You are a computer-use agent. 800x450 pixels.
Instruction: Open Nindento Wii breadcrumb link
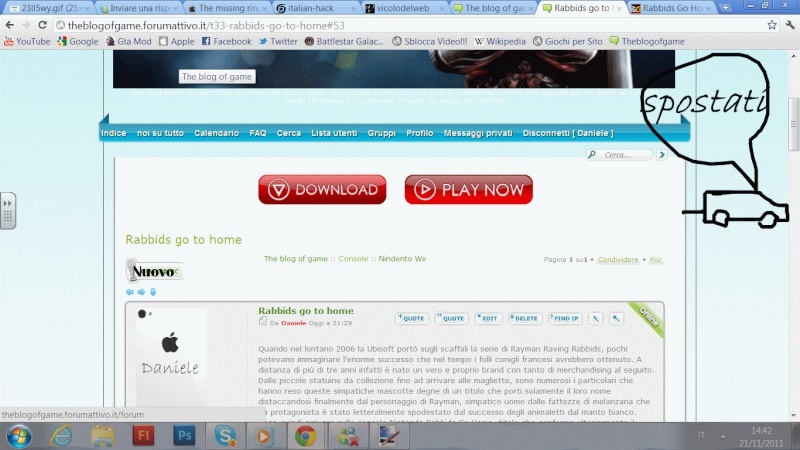[402, 259]
